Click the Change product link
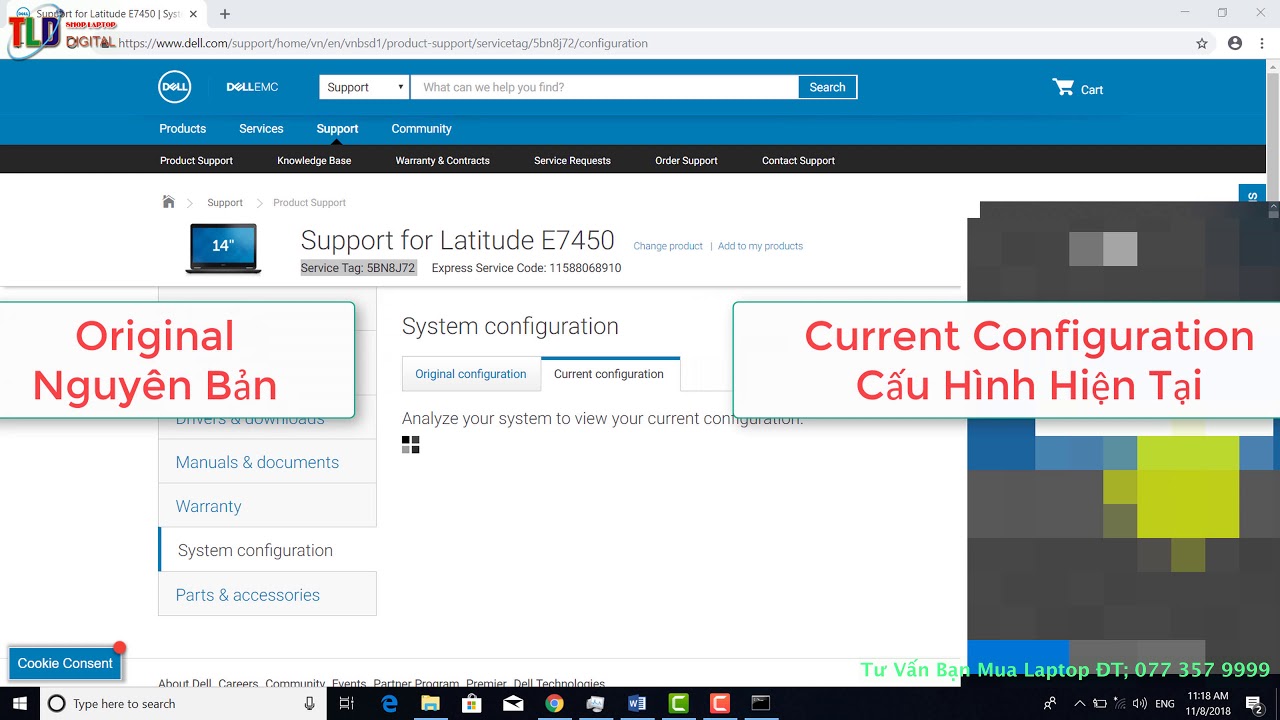1280x720 pixels. pyautogui.click(x=668, y=246)
